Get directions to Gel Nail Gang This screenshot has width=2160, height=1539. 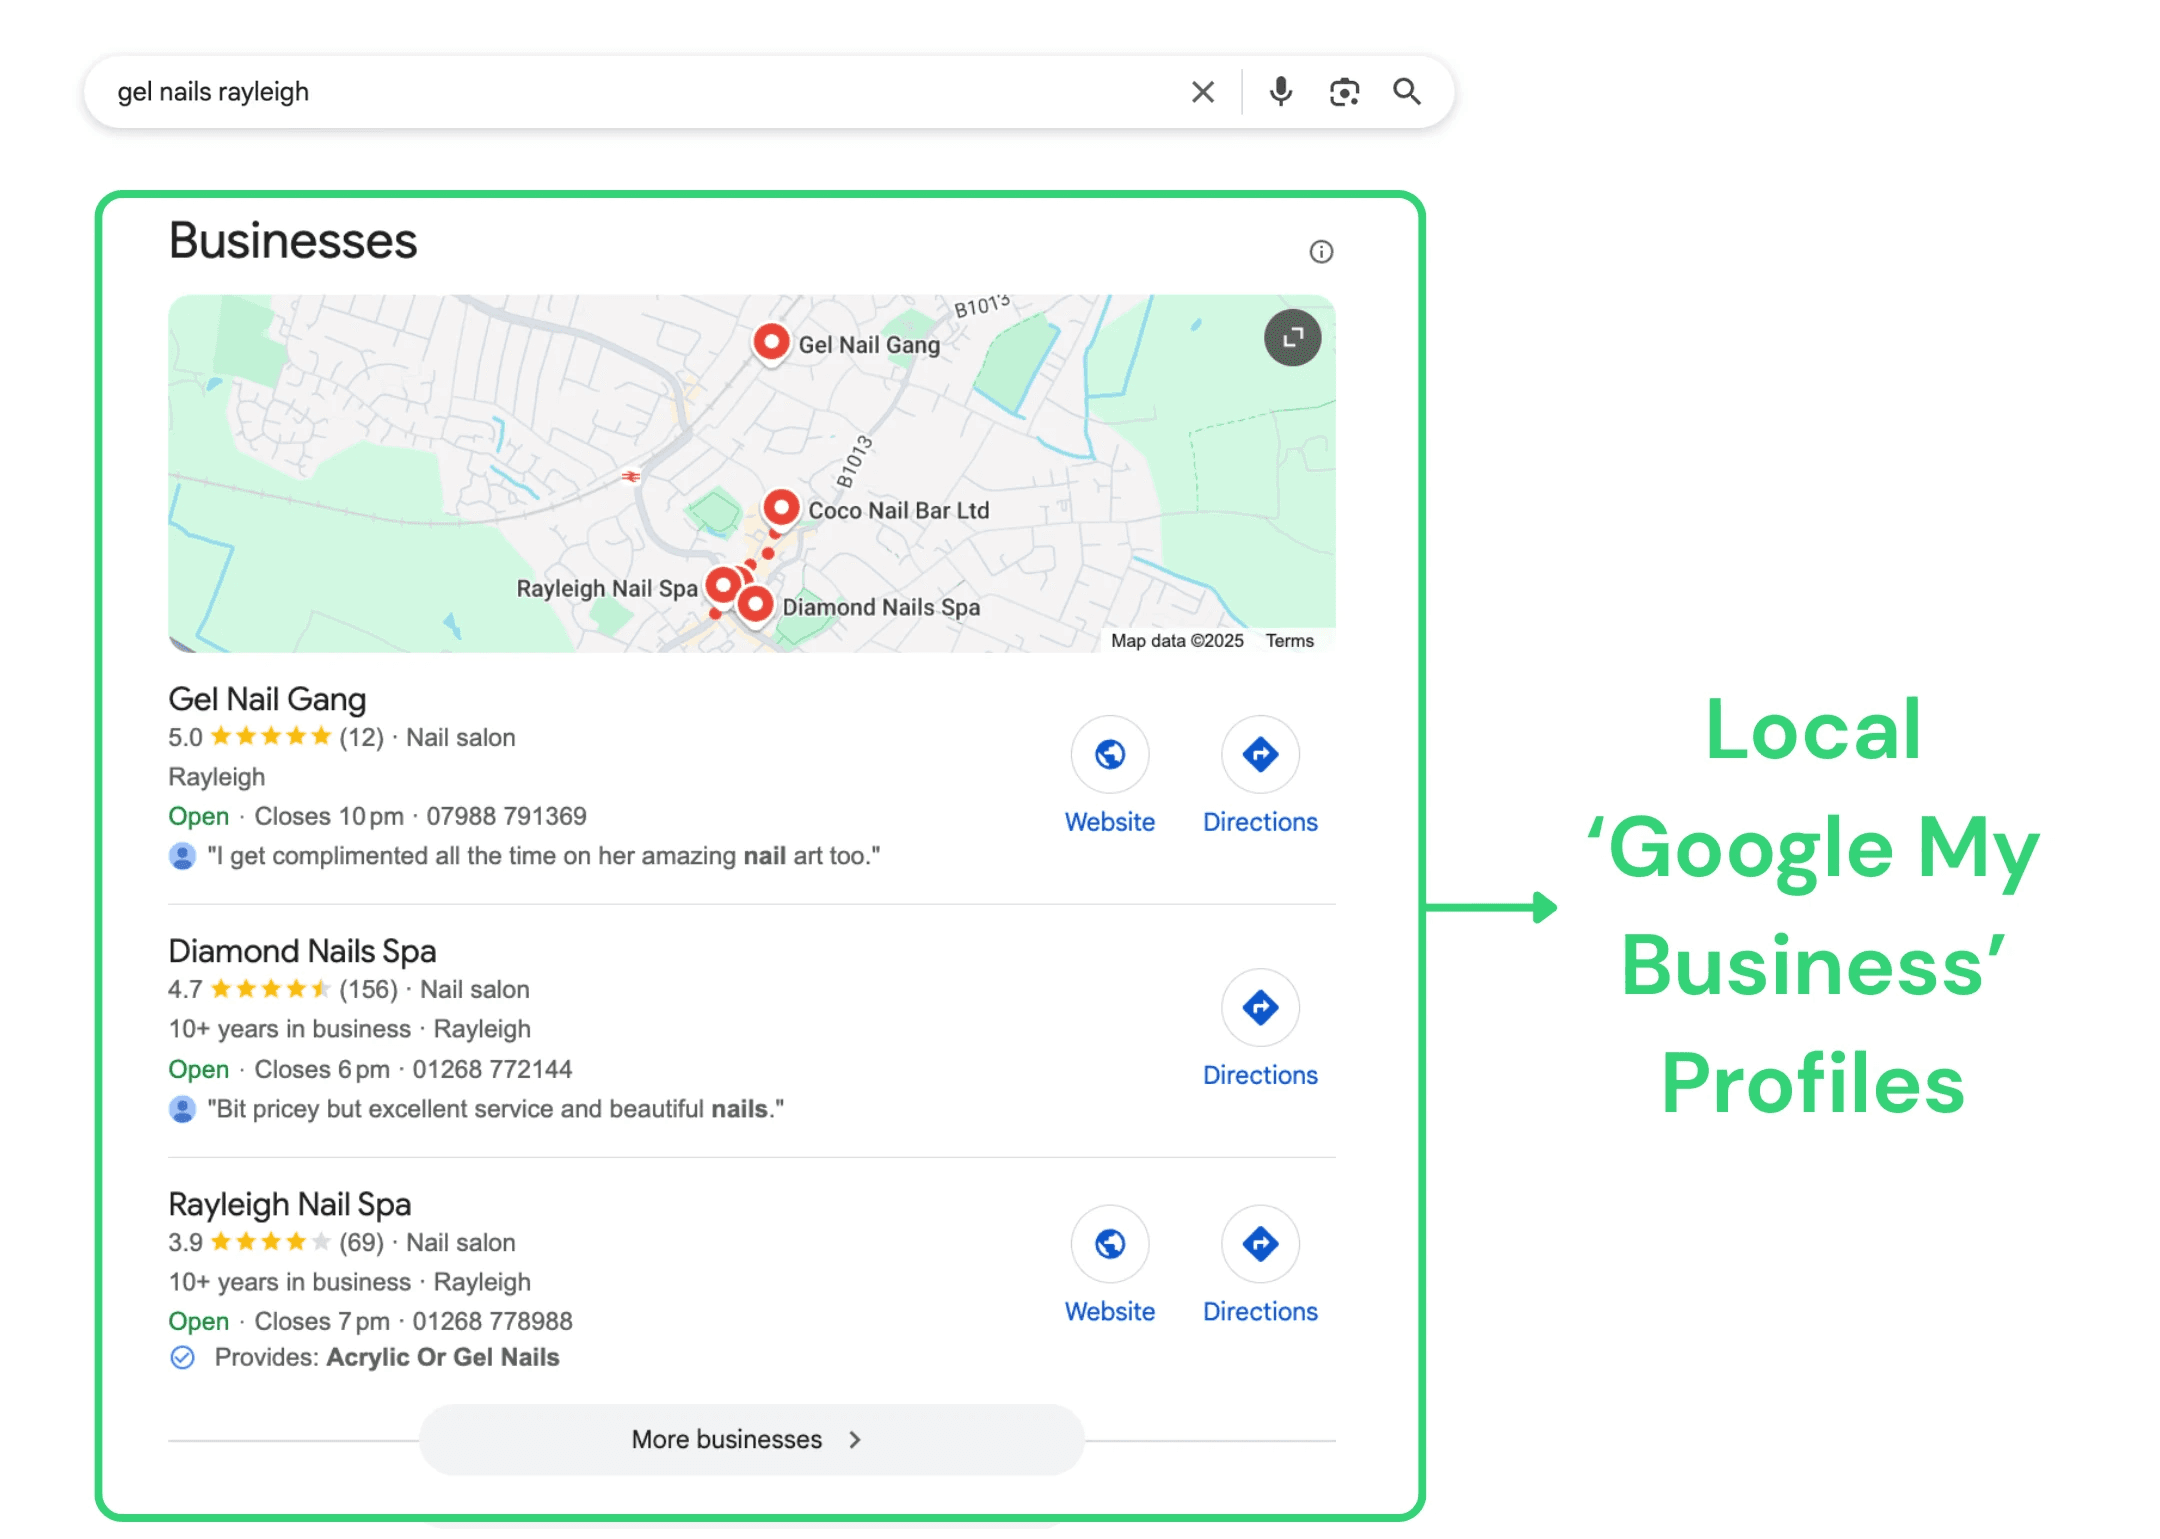click(x=1260, y=754)
